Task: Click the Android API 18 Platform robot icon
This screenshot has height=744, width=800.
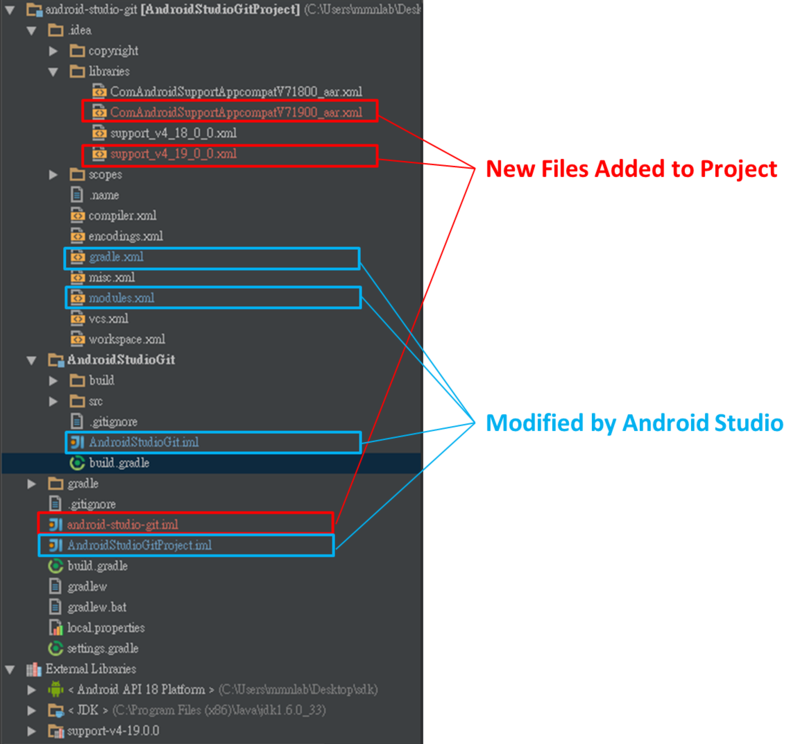Action: [x=56, y=689]
